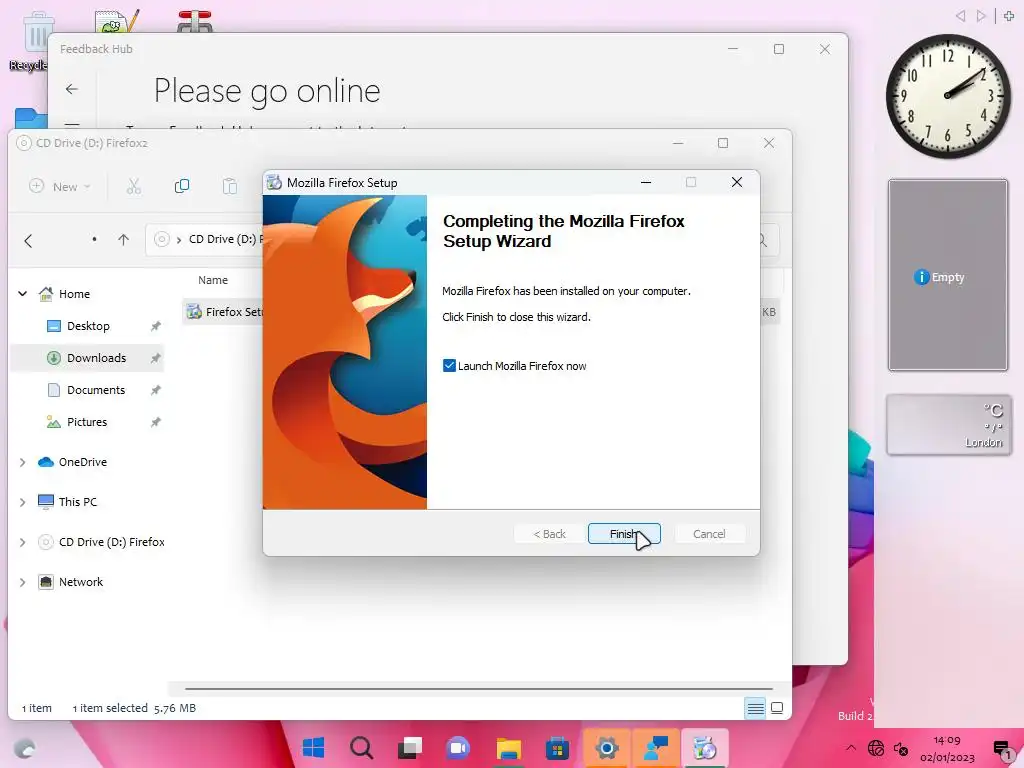Open File Explorer from the taskbar
Screen dimensions: 1024x768
click(508, 748)
